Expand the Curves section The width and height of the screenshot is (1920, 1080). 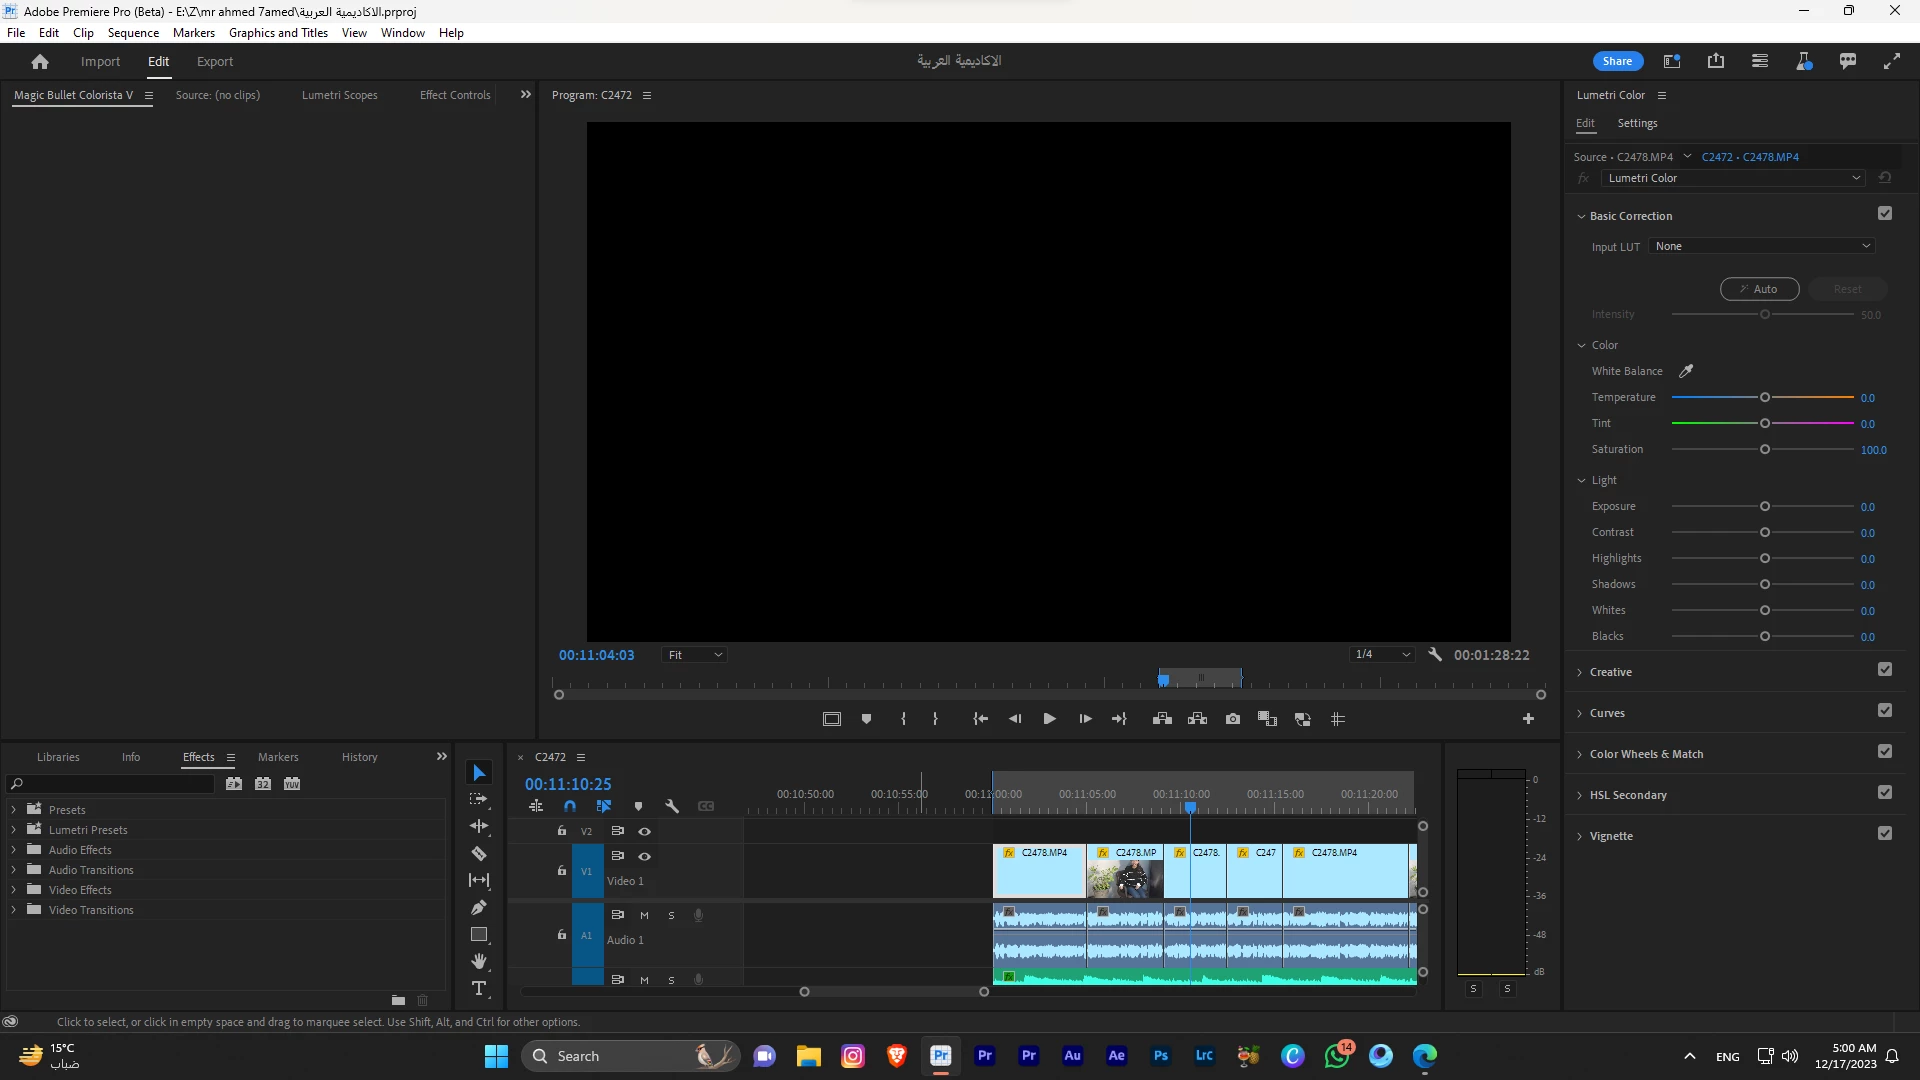point(1607,713)
